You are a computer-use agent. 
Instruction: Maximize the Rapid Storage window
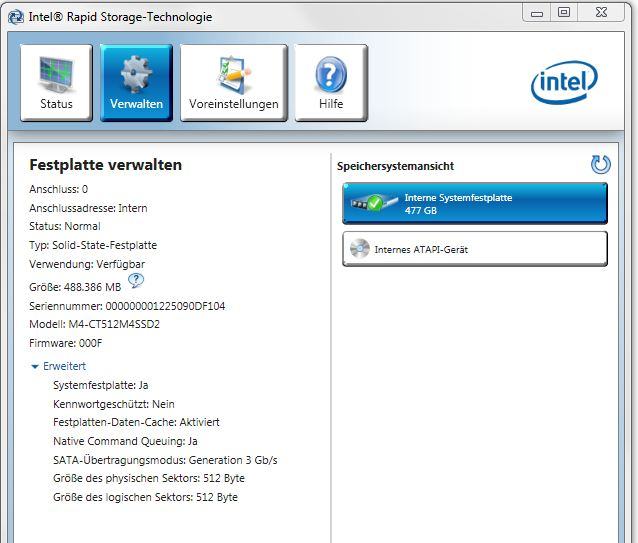click(564, 13)
